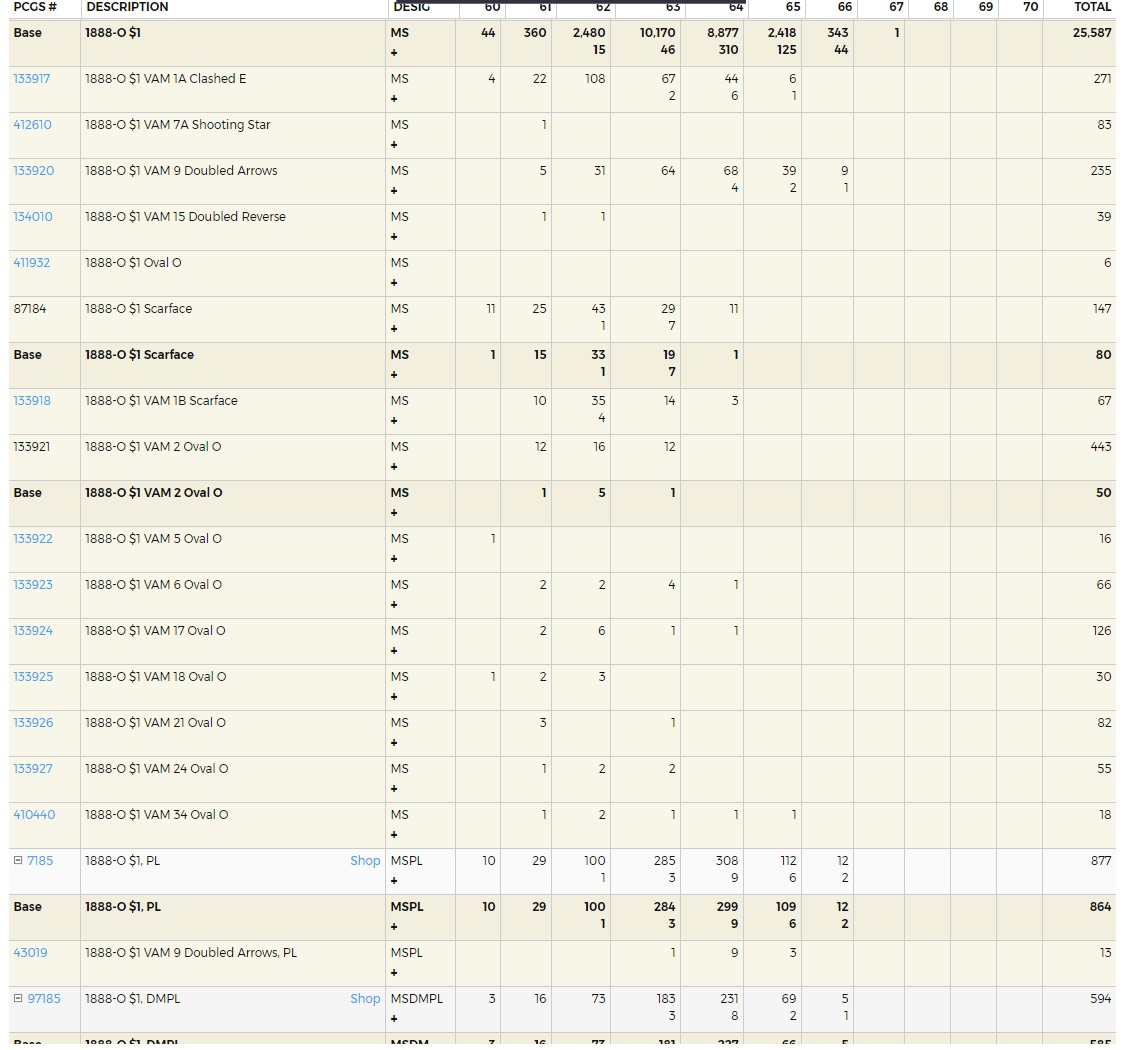Open PCGS number 7185 link
This screenshot has width=1124, height=1050.
click(x=40, y=861)
